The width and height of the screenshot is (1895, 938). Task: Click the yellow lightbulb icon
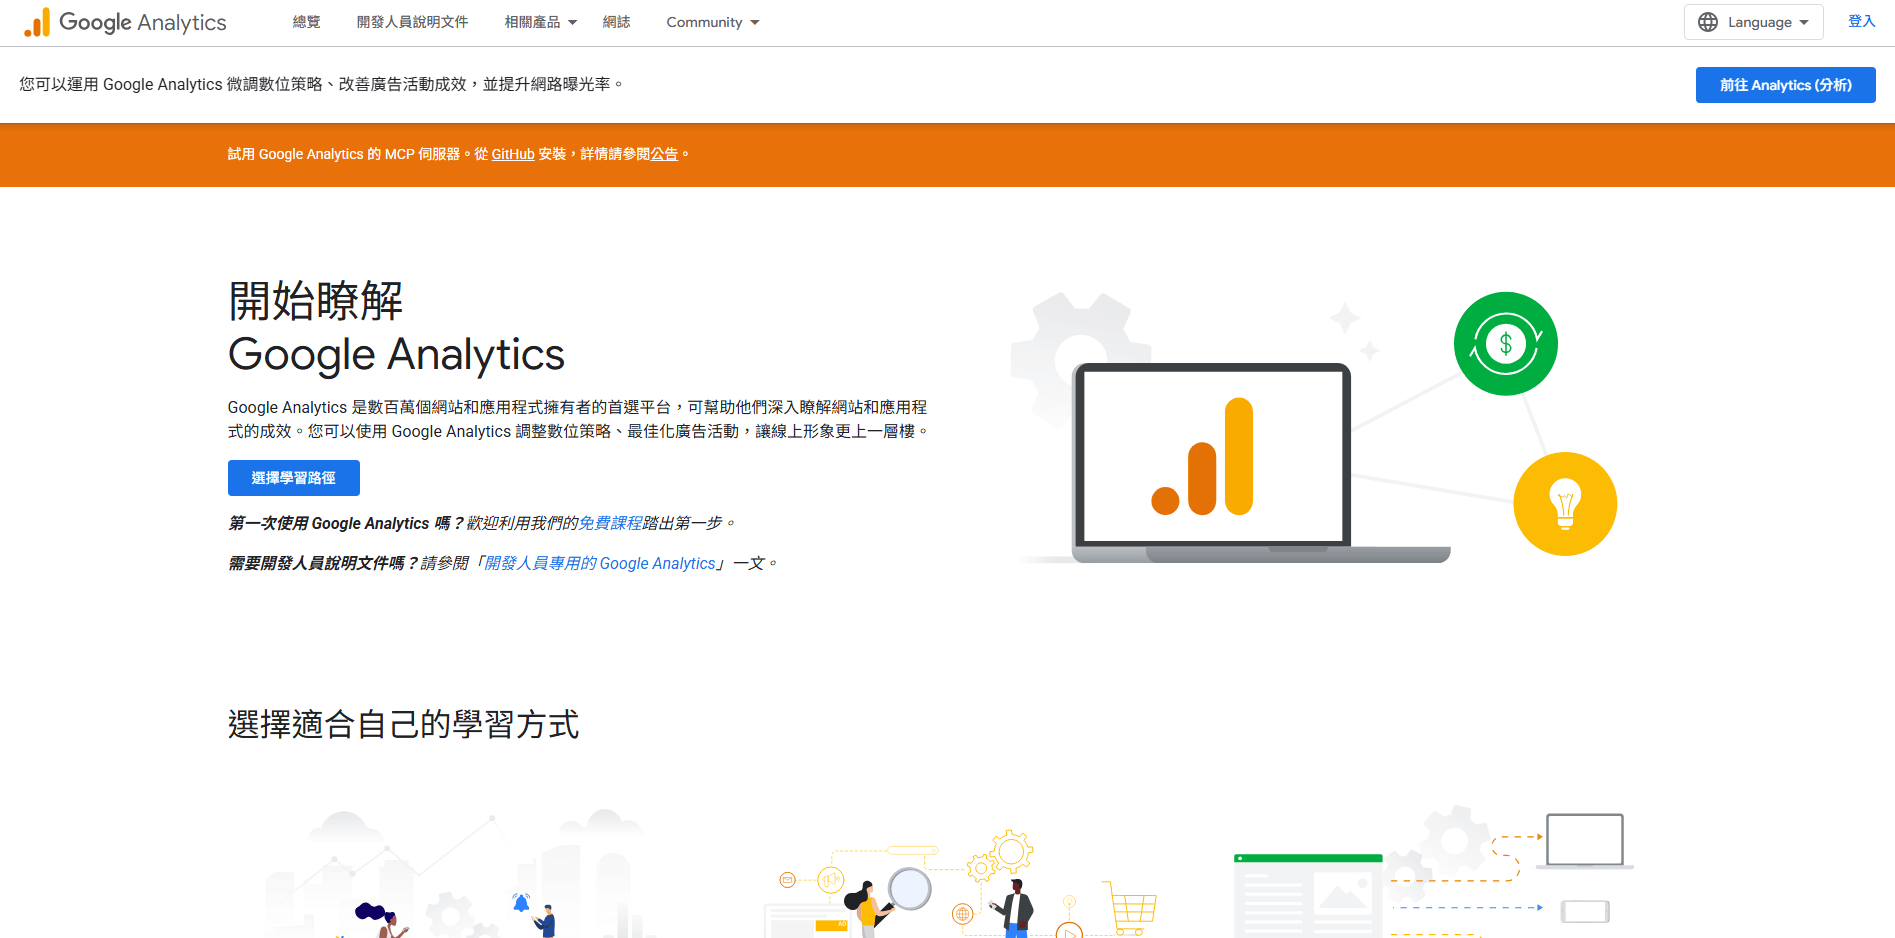[x=1566, y=504]
